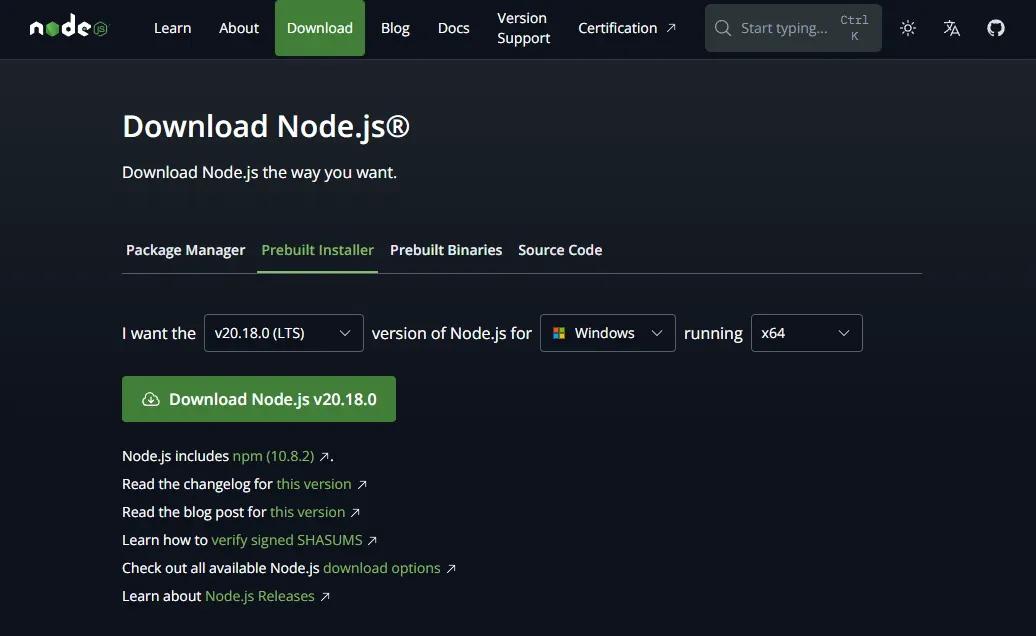Click the external arrow icon beside Certification

tap(671, 28)
